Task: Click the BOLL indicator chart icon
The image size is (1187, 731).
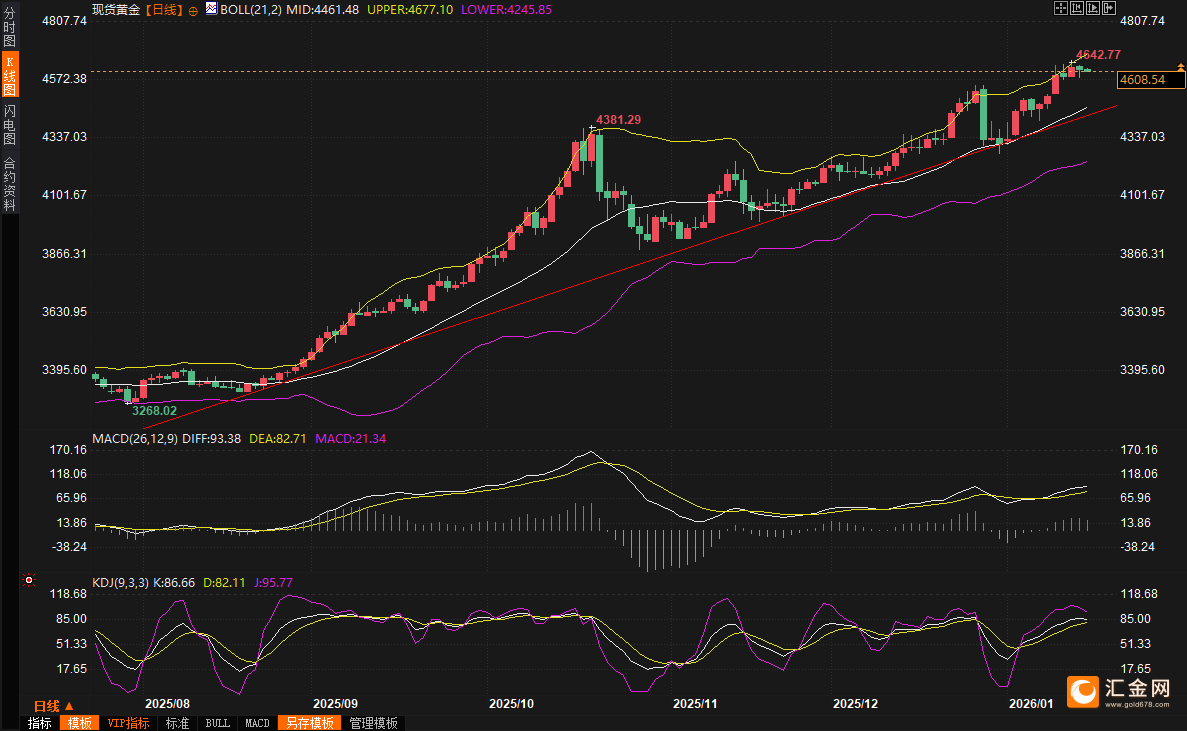Action: 210,8
